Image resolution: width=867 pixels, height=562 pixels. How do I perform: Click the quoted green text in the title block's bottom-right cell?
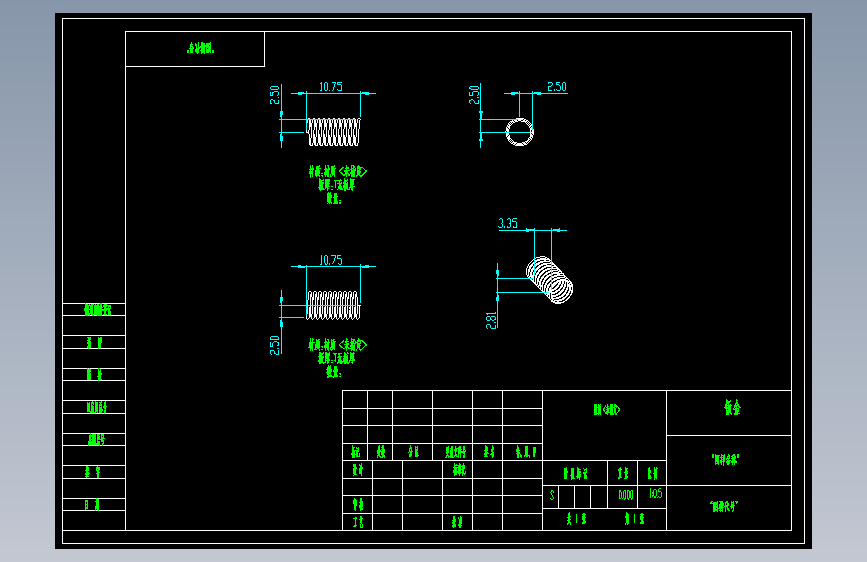724,506
